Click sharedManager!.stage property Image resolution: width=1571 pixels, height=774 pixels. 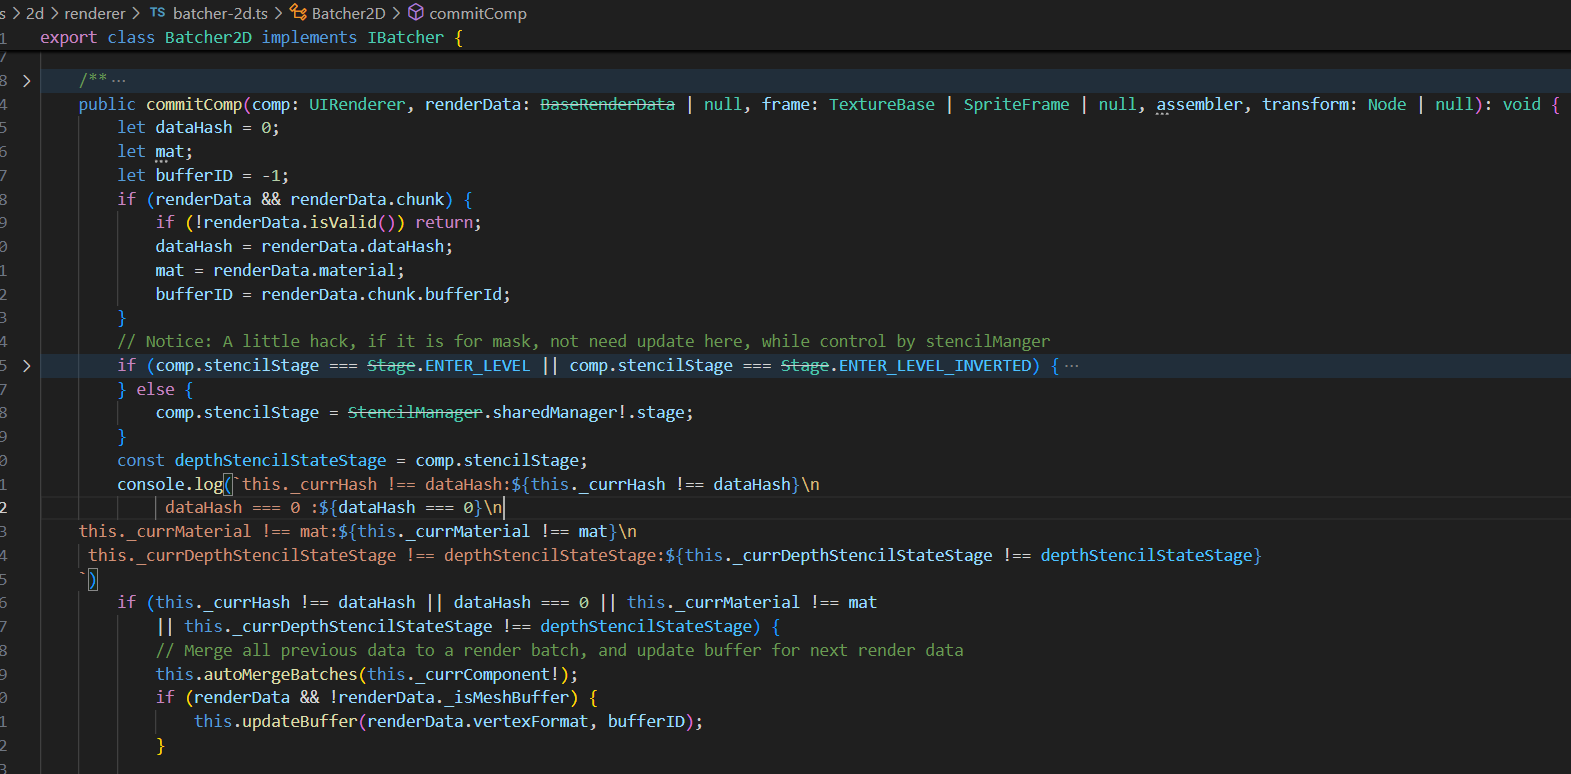click(x=588, y=413)
